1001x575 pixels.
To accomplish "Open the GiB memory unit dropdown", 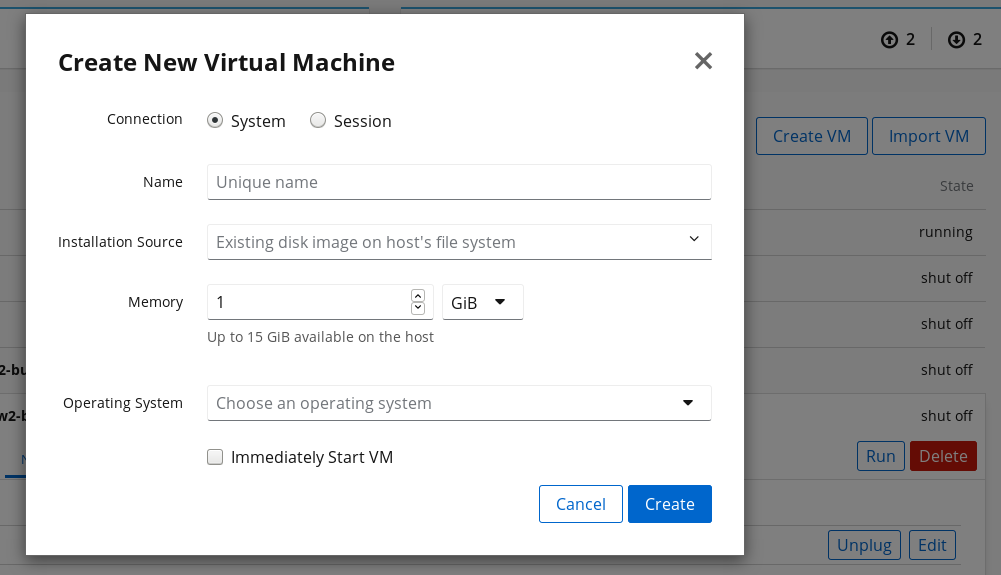I will (x=482, y=302).
